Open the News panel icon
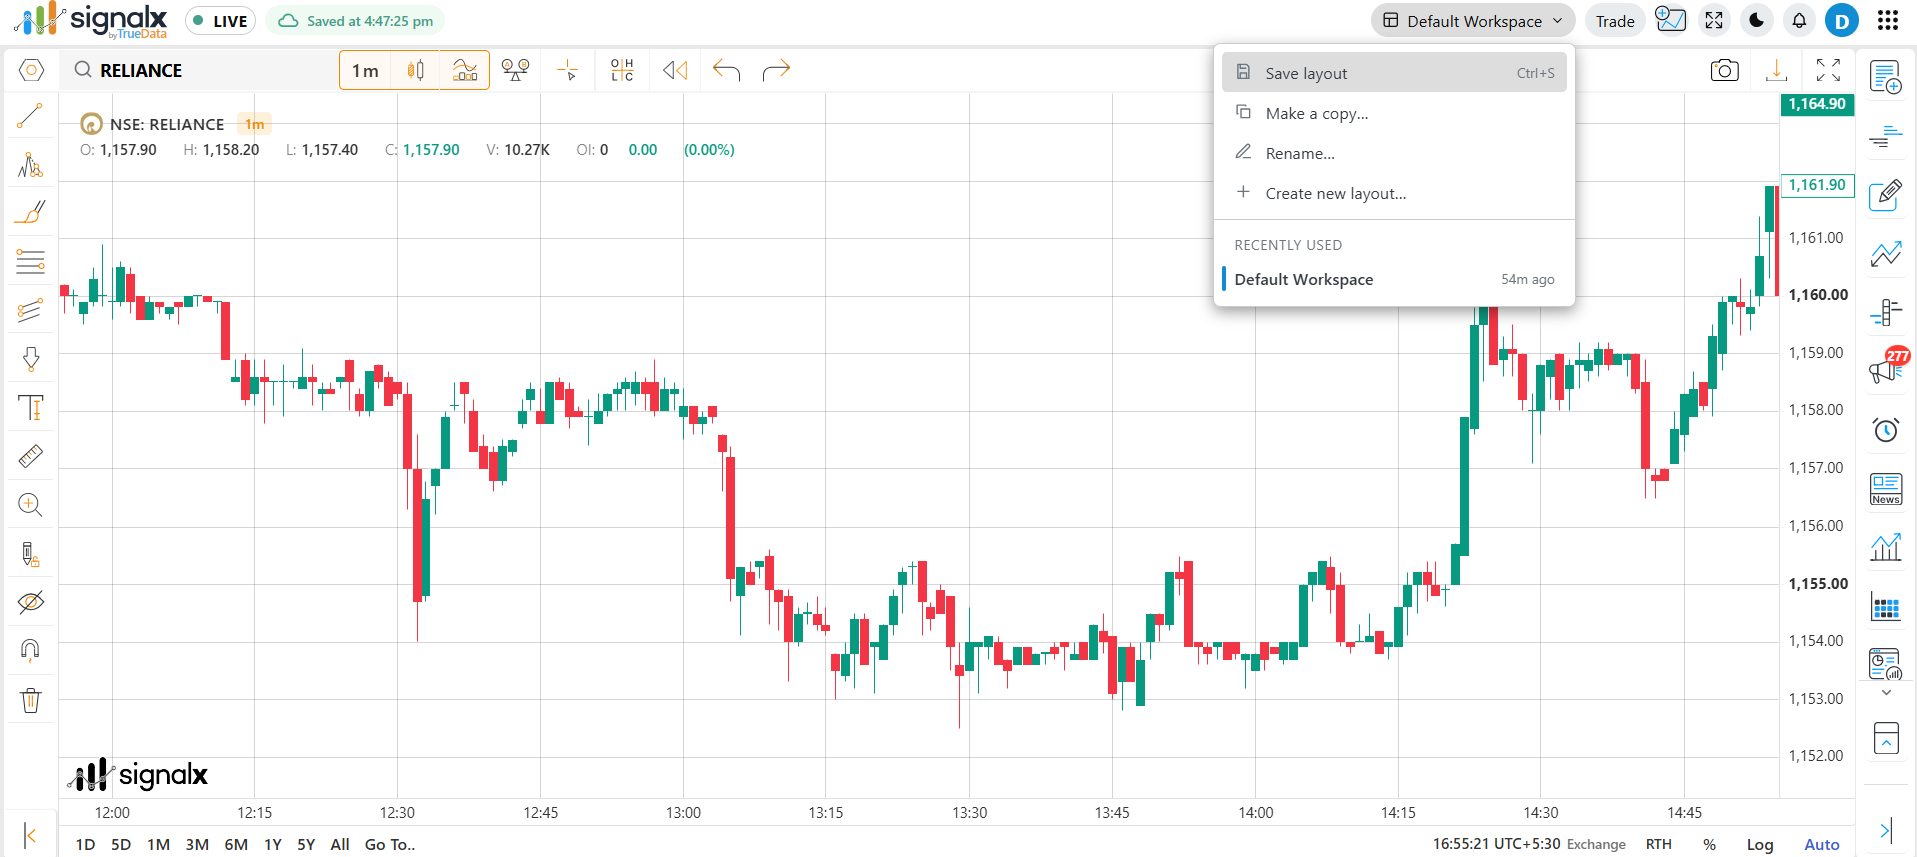The height and width of the screenshot is (857, 1917). [x=1886, y=489]
